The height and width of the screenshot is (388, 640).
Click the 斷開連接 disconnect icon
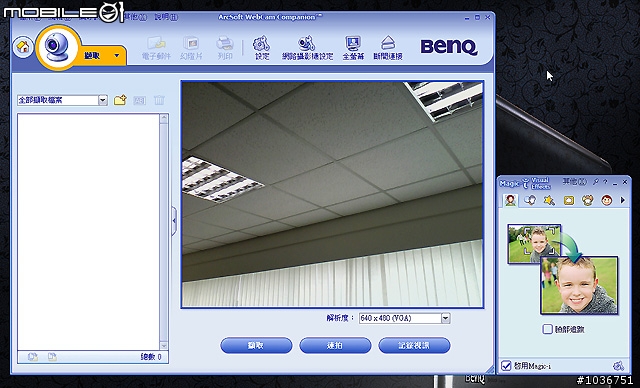tap(388, 48)
